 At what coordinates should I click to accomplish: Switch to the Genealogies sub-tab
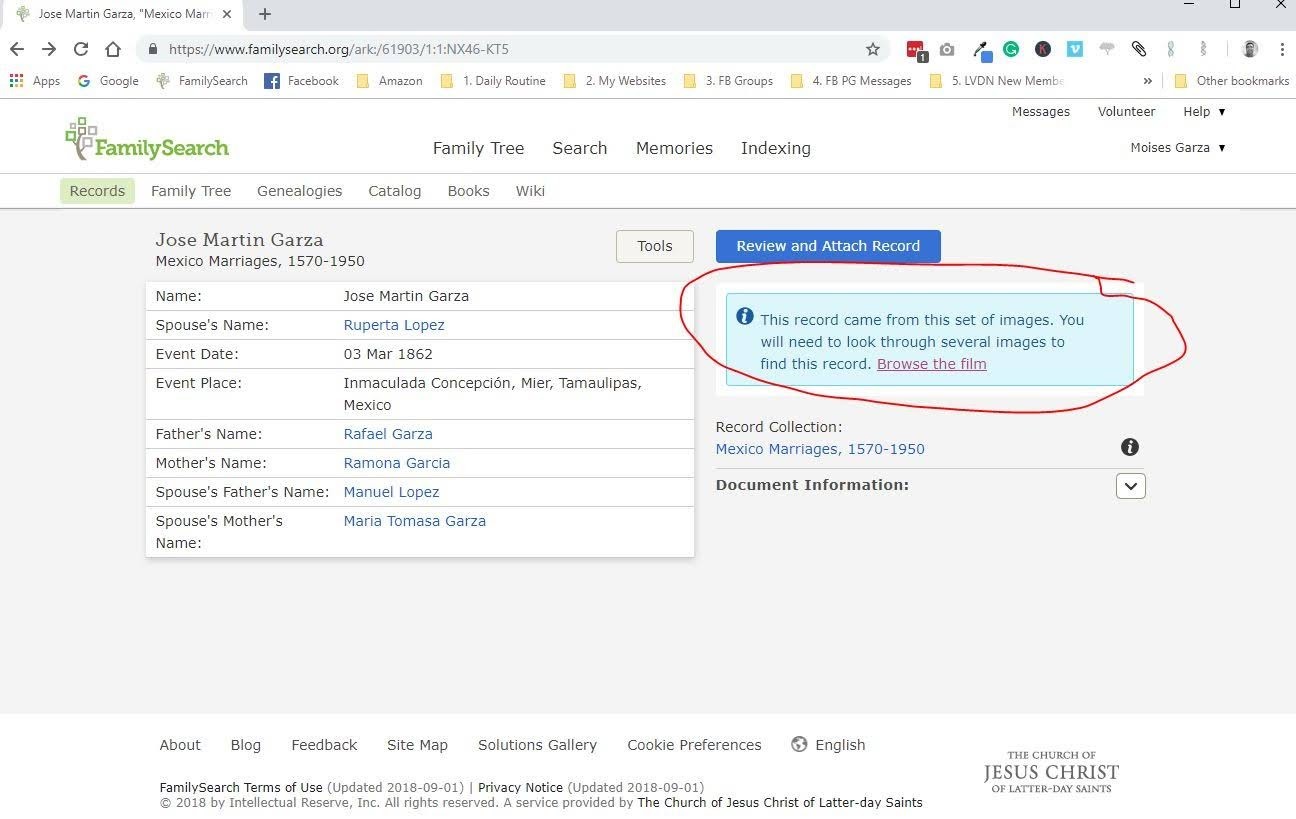pyautogui.click(x=299, y=191)
